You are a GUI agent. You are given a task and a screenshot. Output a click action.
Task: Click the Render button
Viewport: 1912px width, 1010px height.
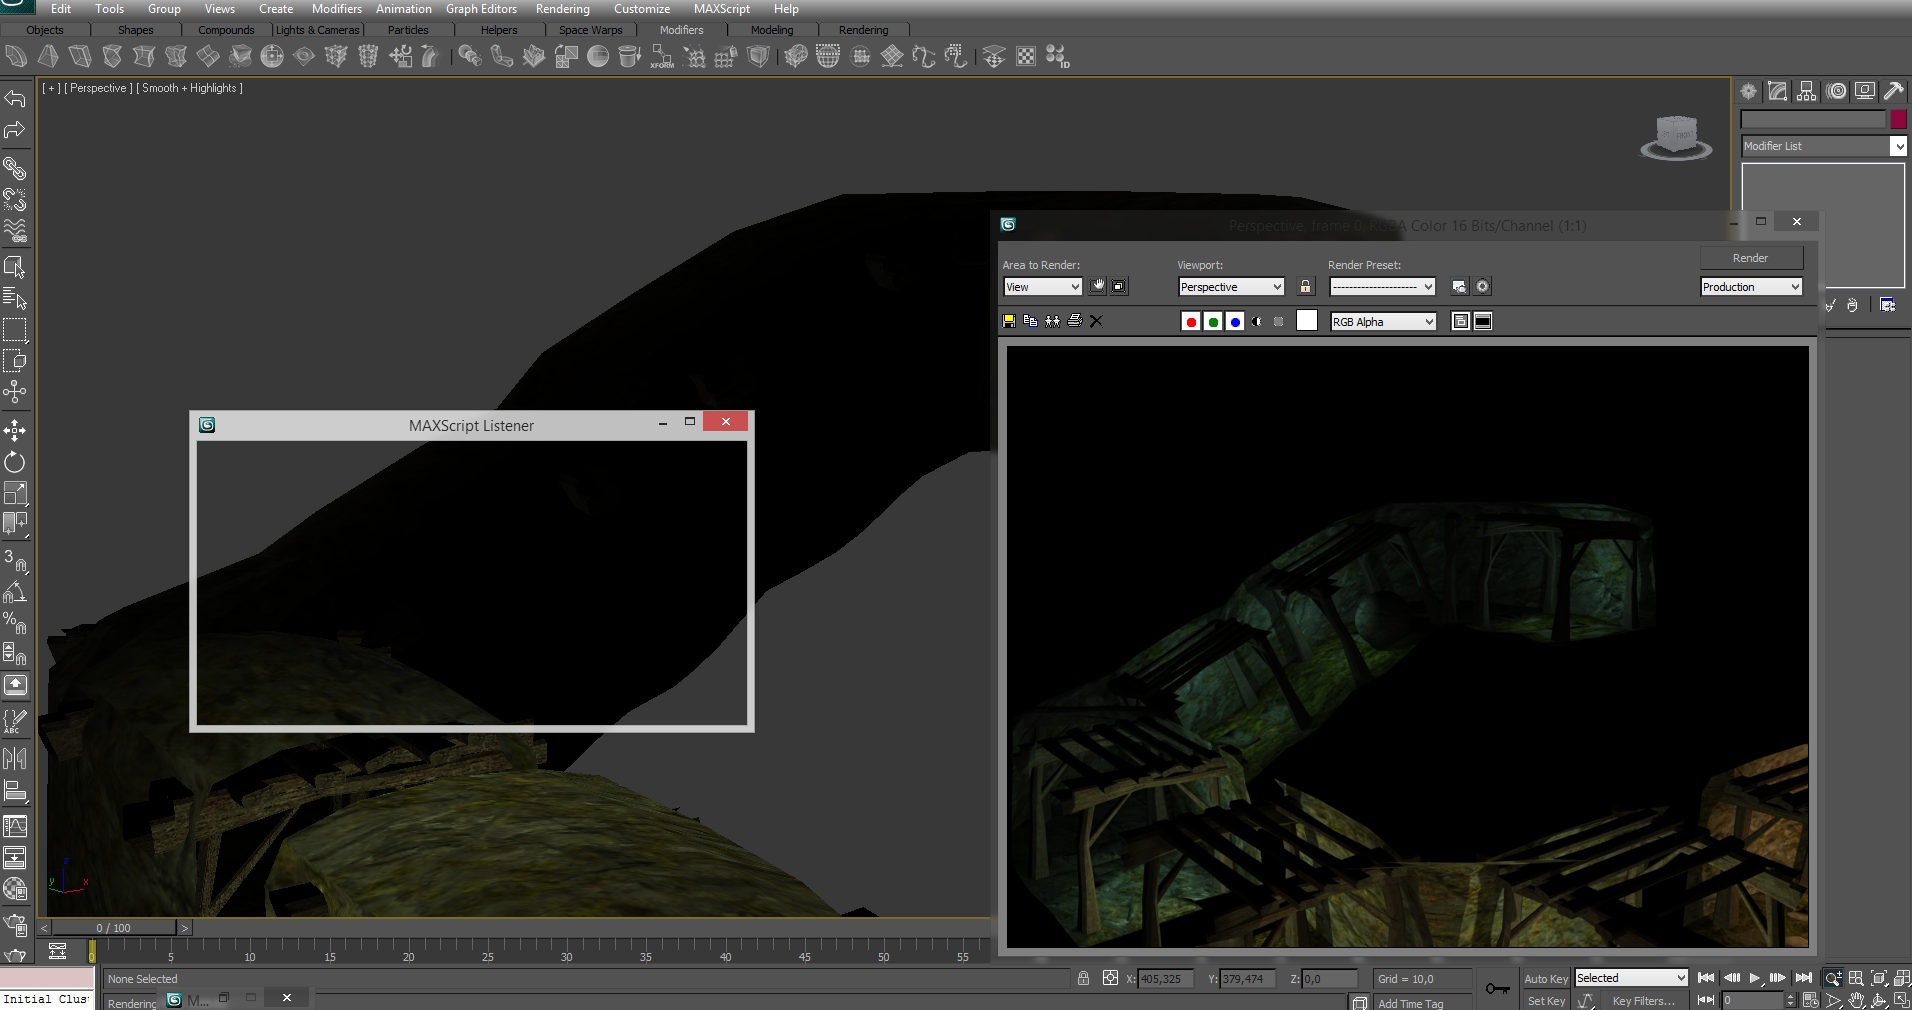[x=1750, y=258]
